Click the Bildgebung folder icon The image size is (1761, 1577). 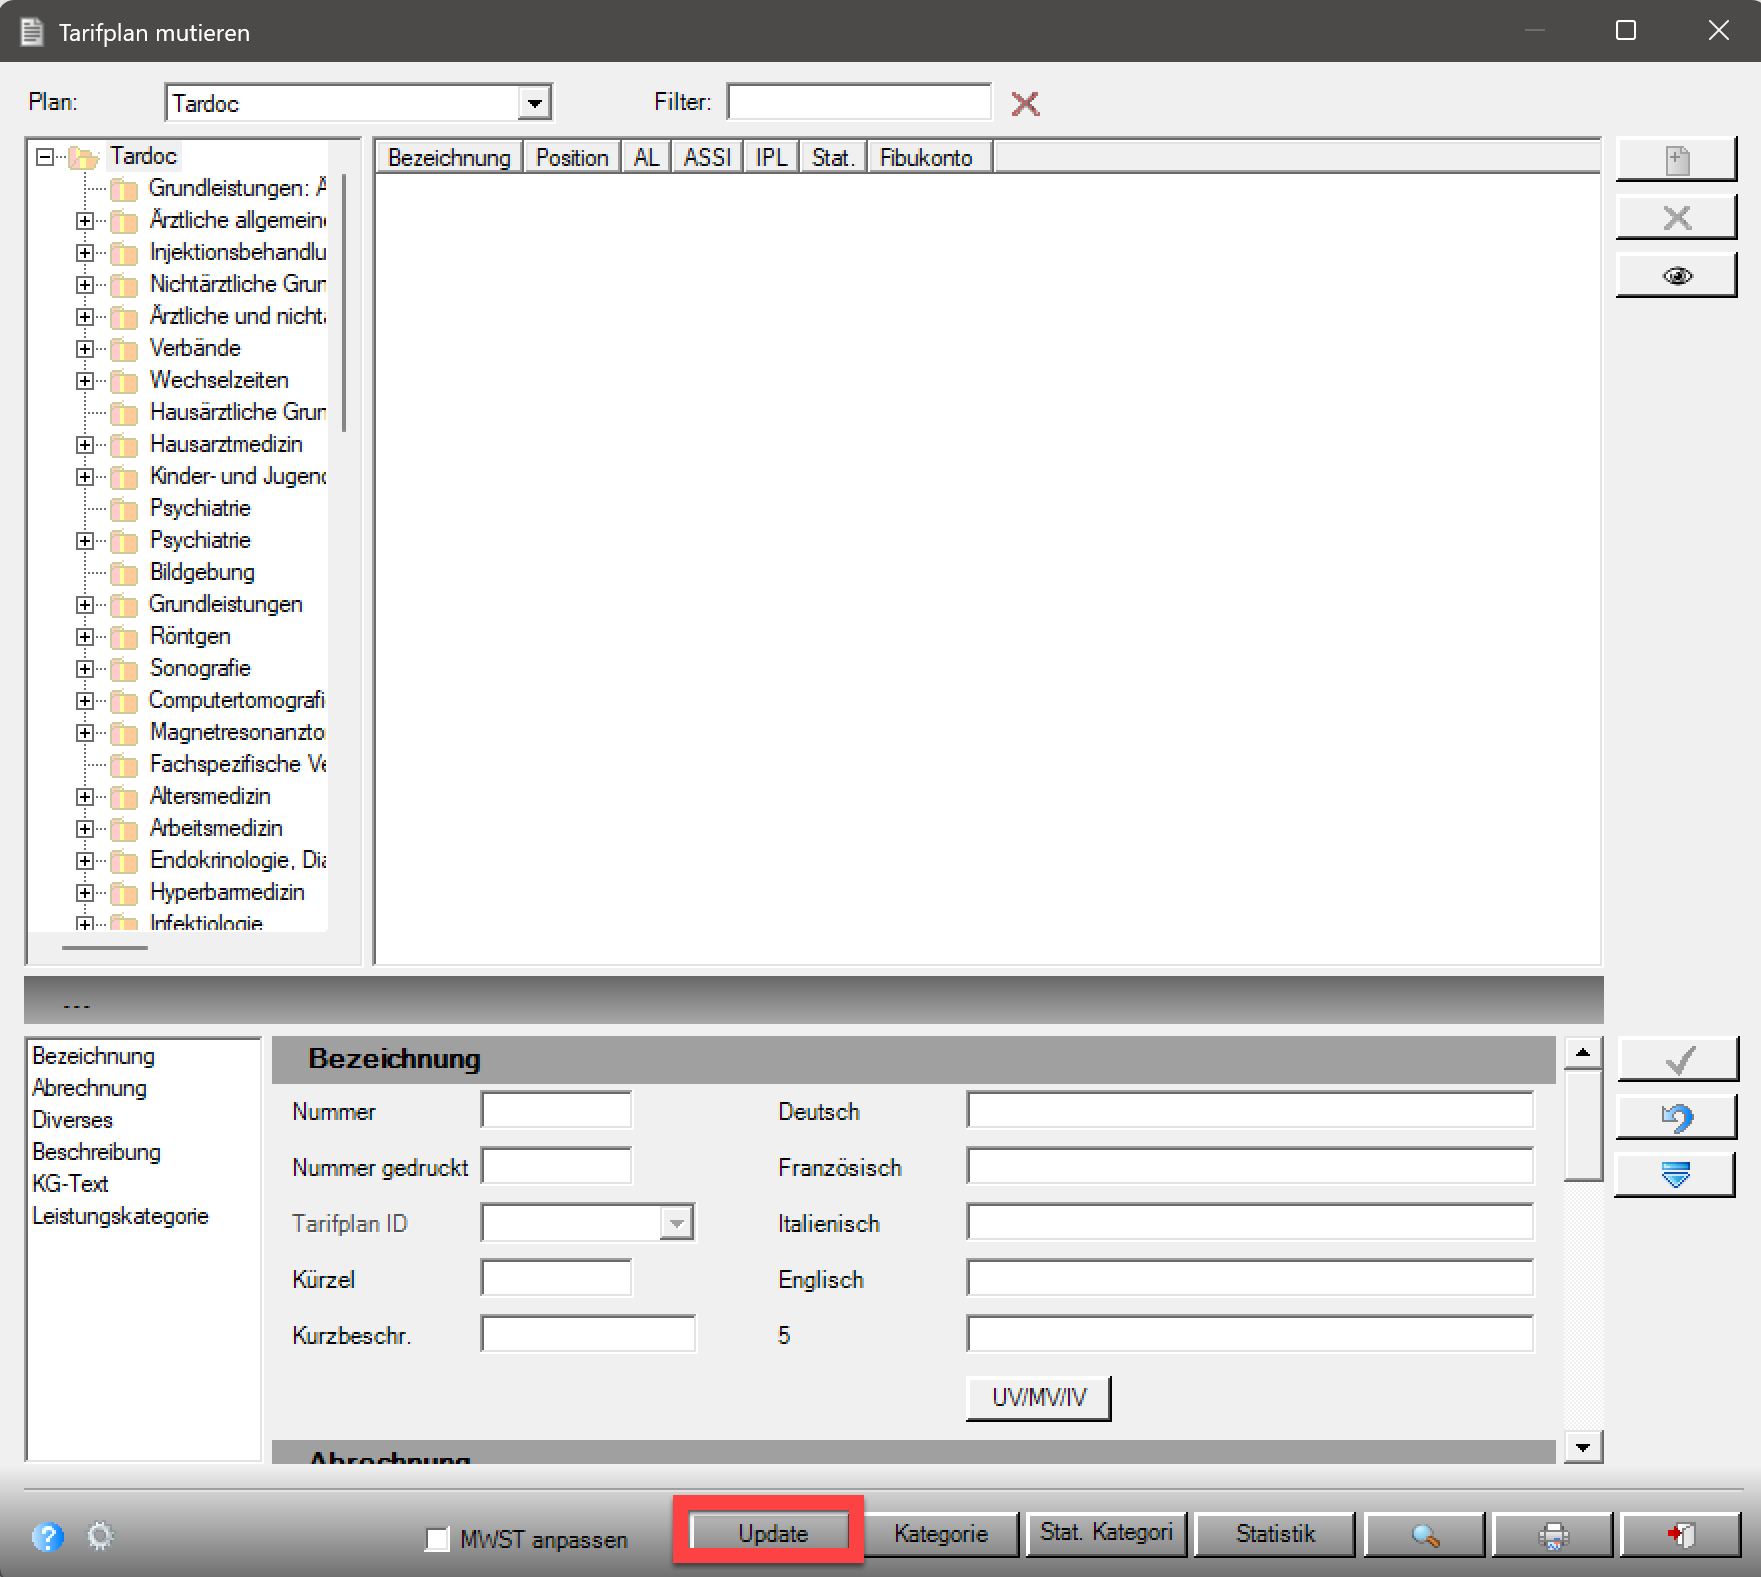[x=123, y=573]
